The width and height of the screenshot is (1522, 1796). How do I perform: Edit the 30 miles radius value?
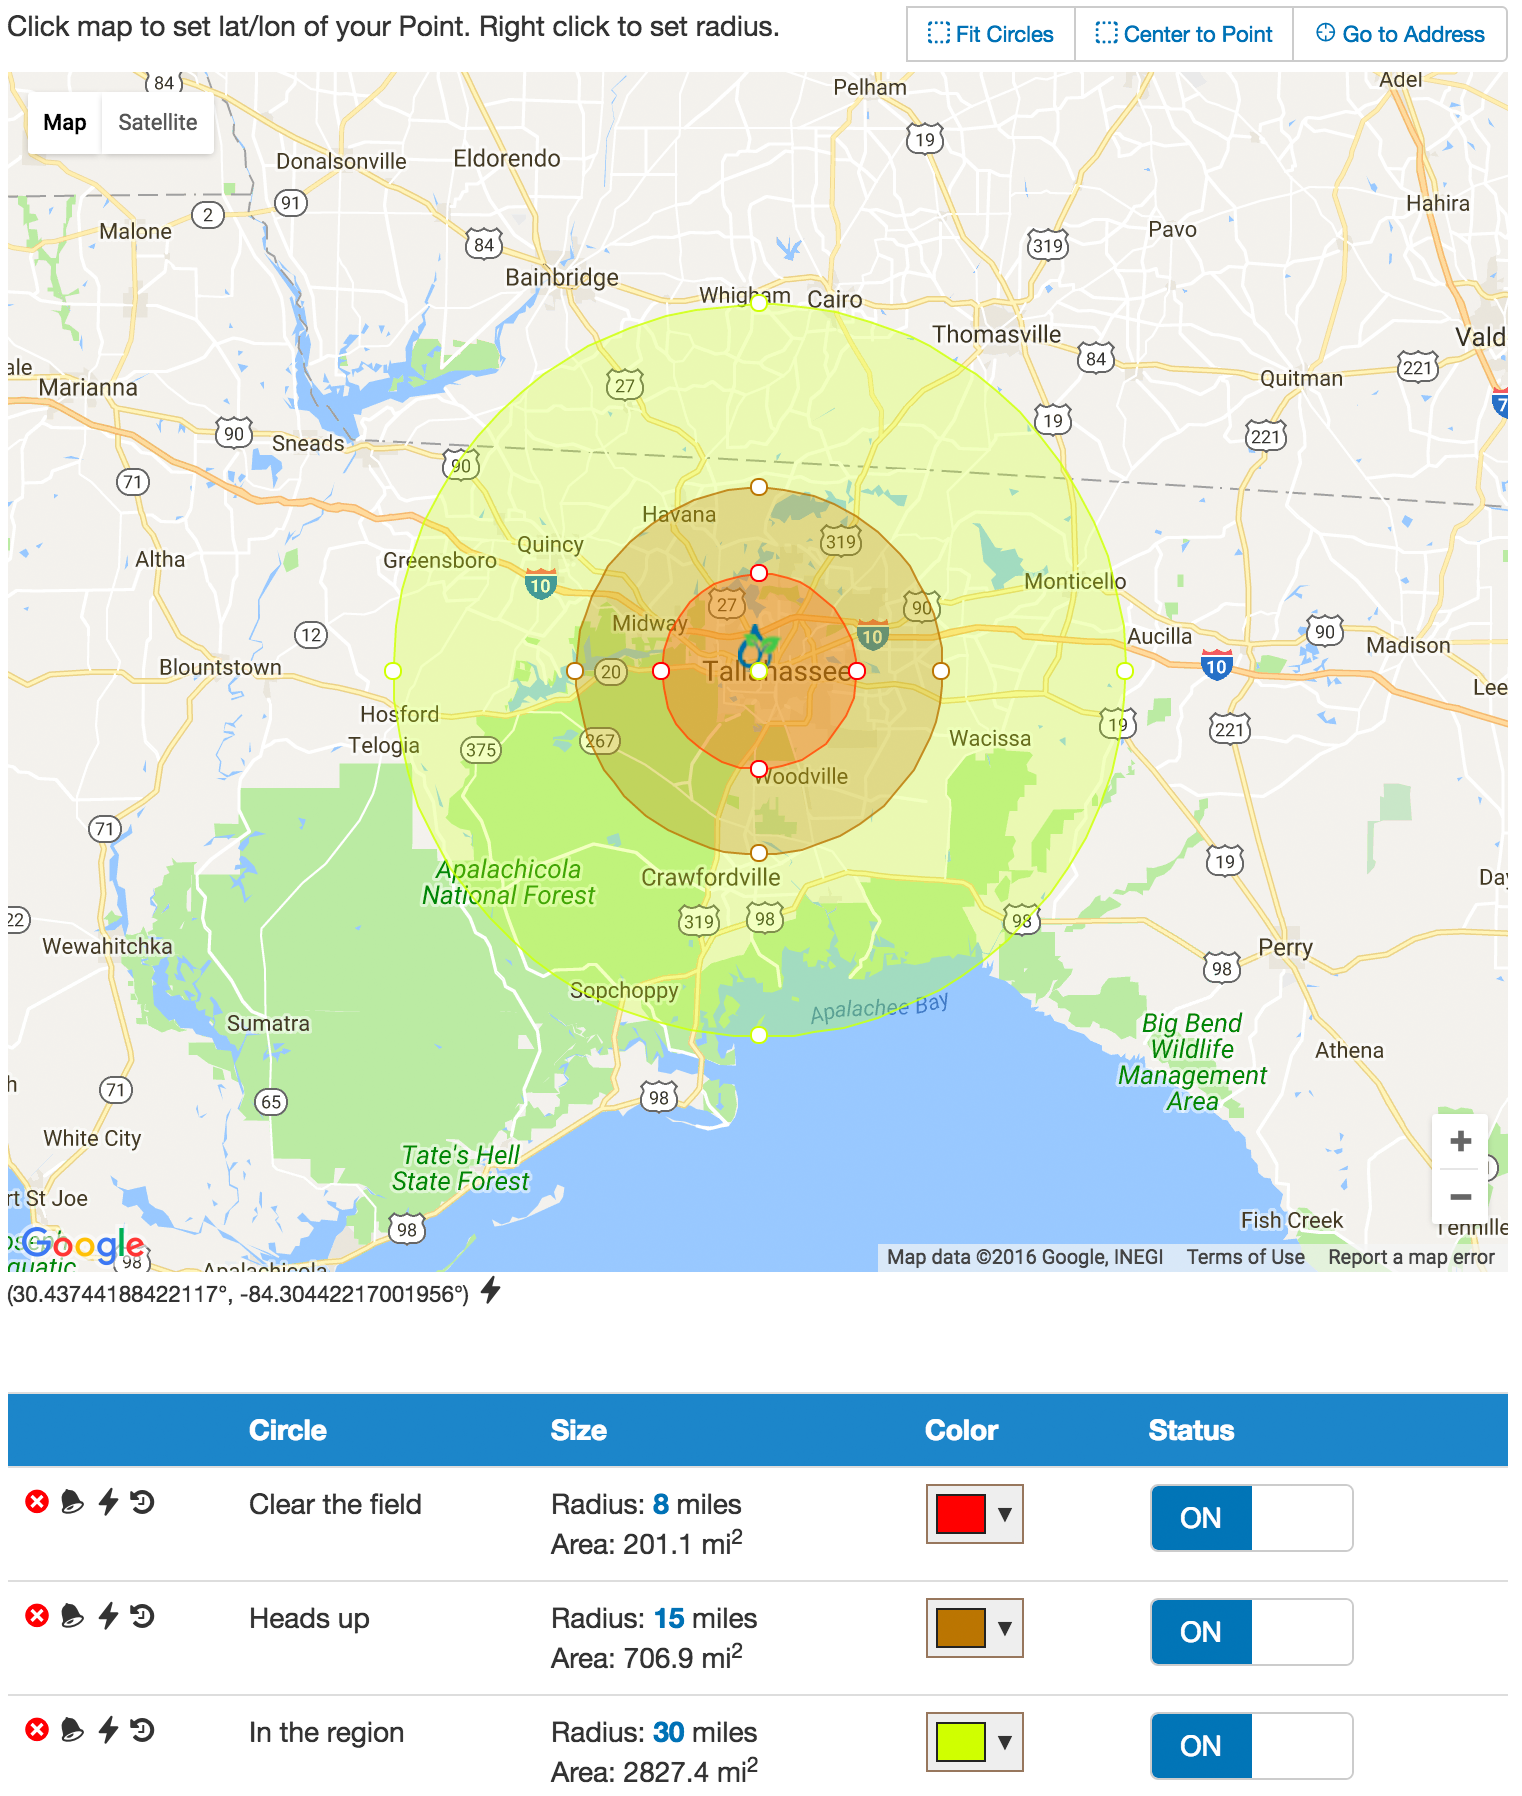pyautogui.click(x=669, y=1732)
